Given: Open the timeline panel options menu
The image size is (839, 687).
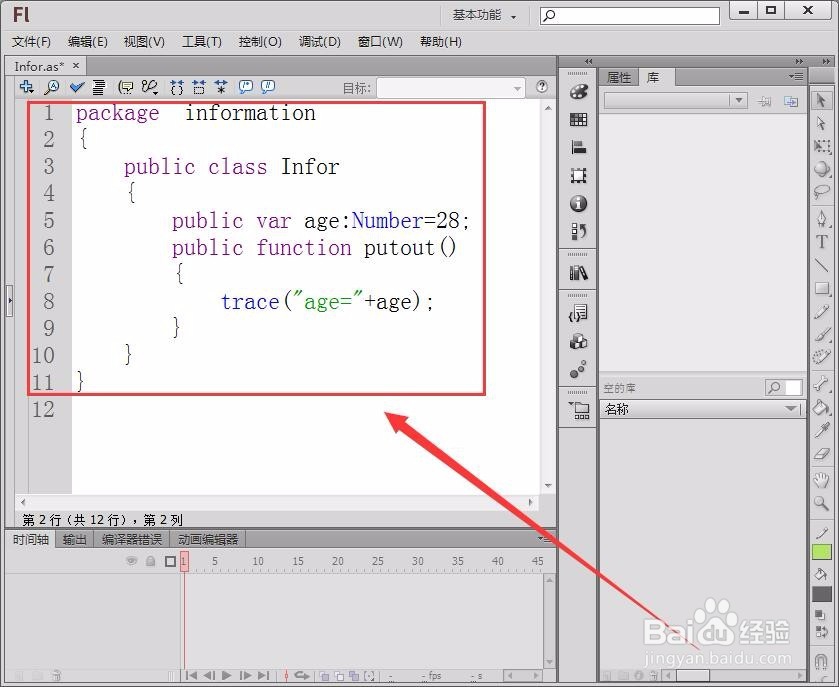Looking at the screenshot, I should coord(545,538).
